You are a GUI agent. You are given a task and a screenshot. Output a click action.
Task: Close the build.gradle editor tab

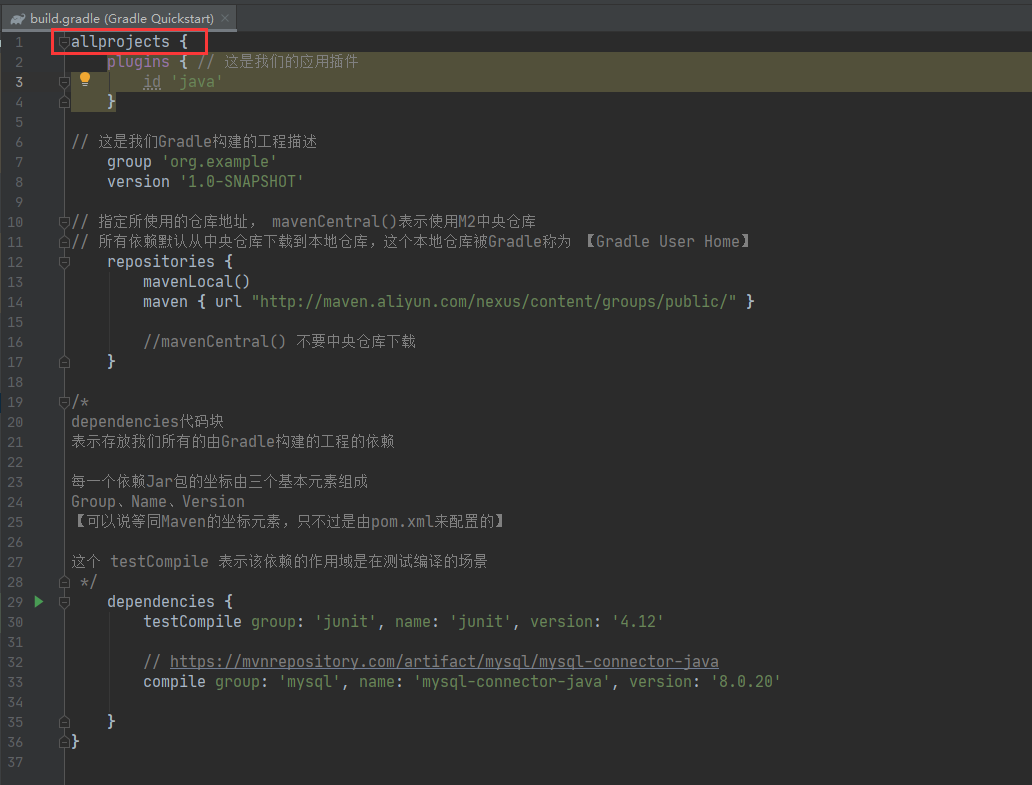225,17
